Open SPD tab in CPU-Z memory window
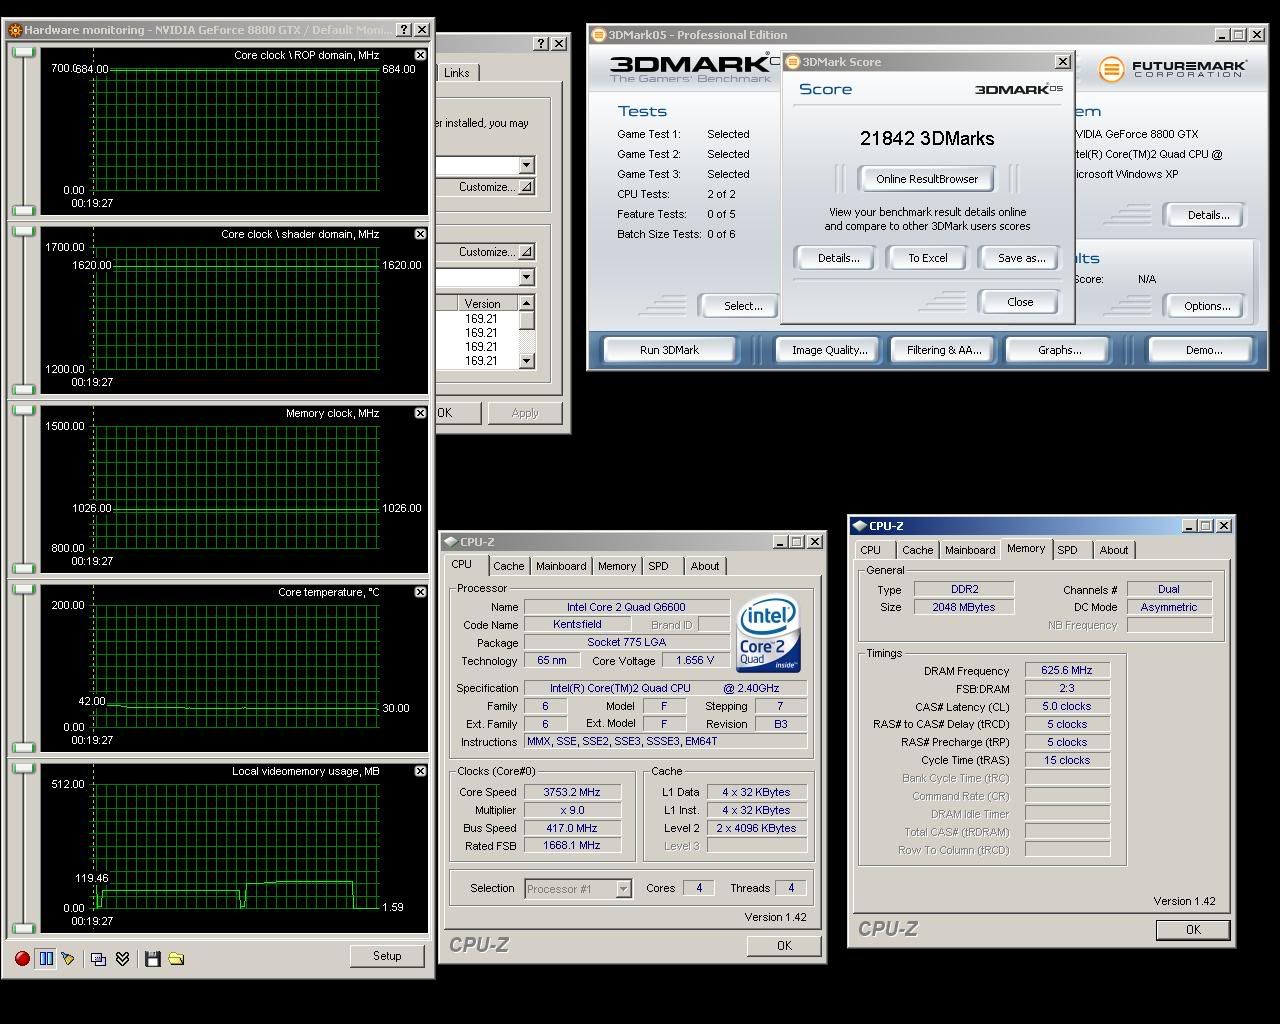Image resolution: width=1280 pixels, height=1024 pixels. [1068, 550]
